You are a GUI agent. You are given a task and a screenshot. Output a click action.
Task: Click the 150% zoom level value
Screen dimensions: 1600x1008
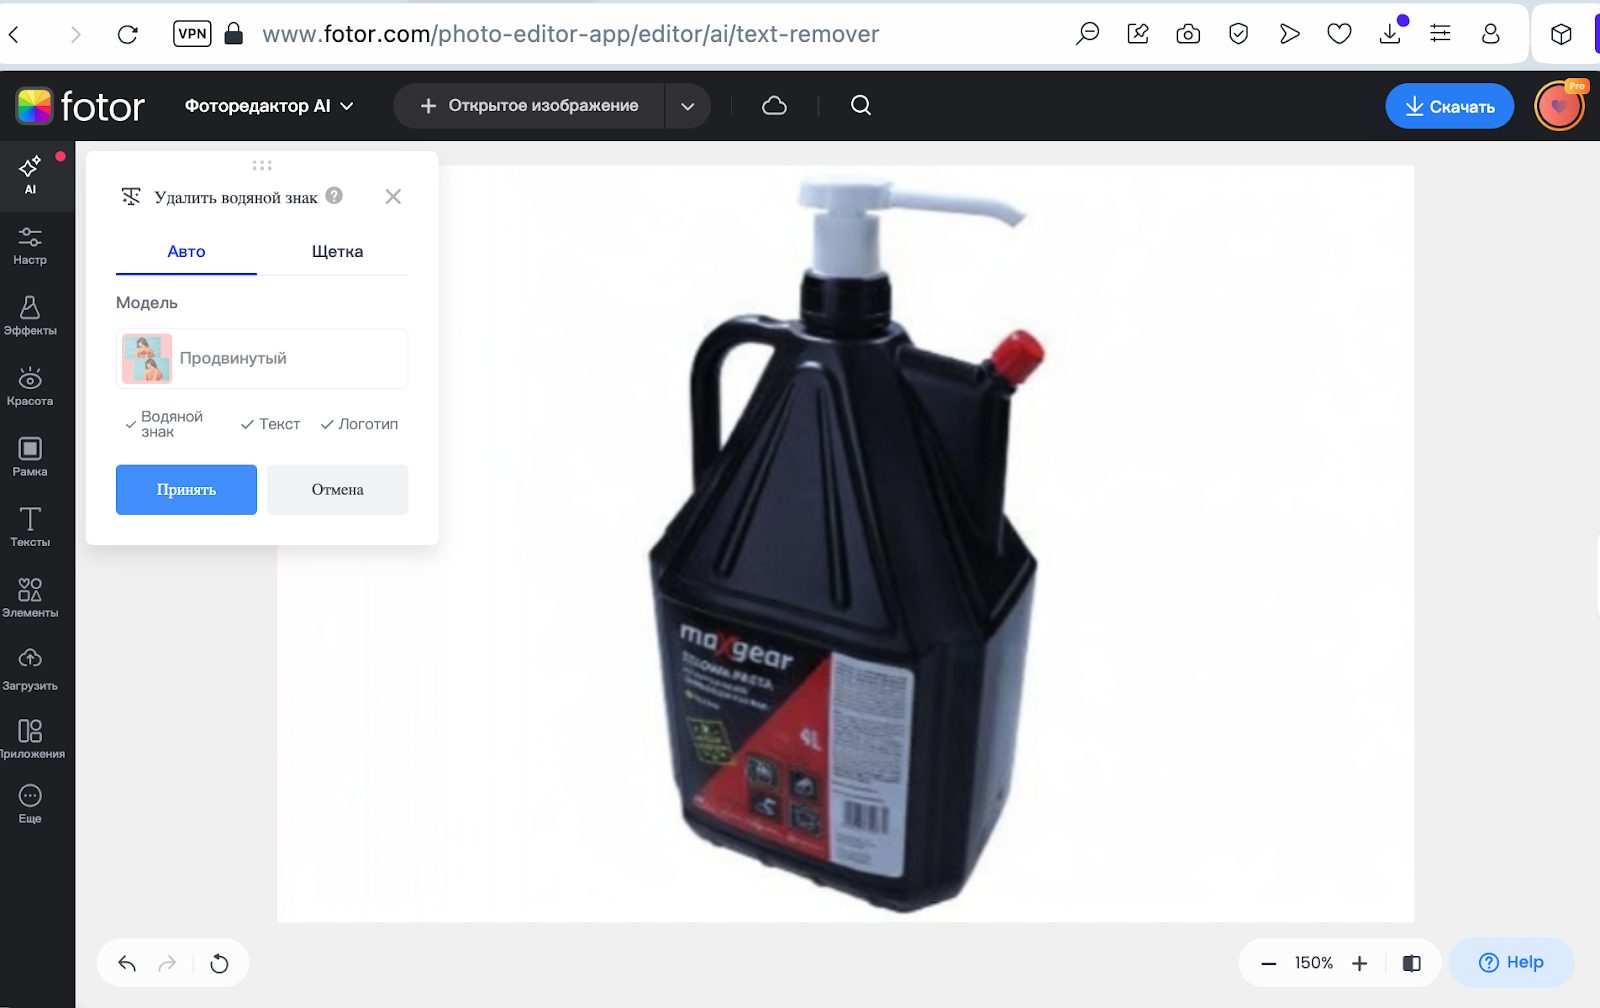click(x=1314, y=963)
